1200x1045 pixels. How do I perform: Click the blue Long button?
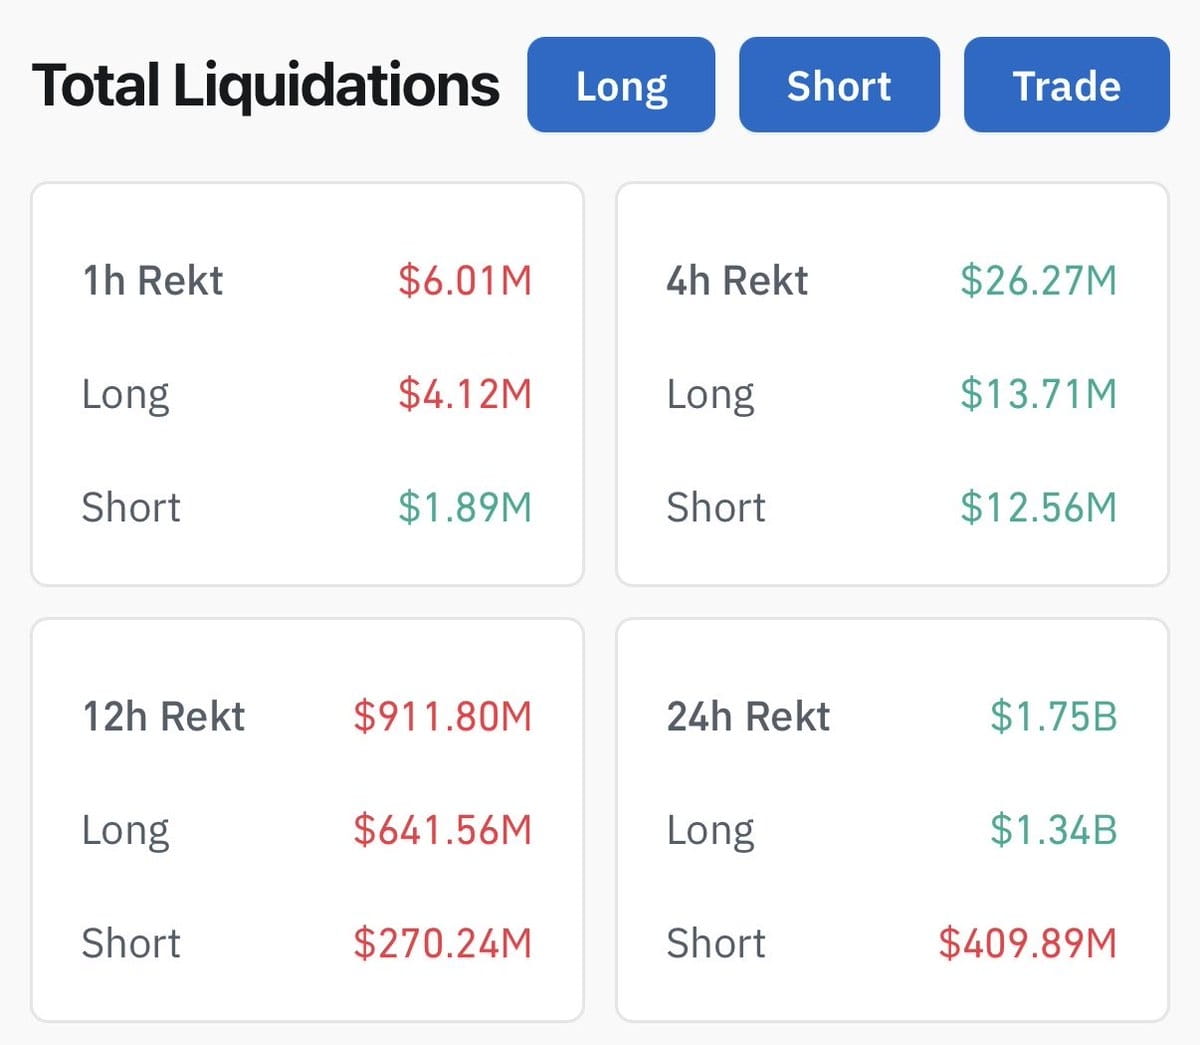pos(621,85)
